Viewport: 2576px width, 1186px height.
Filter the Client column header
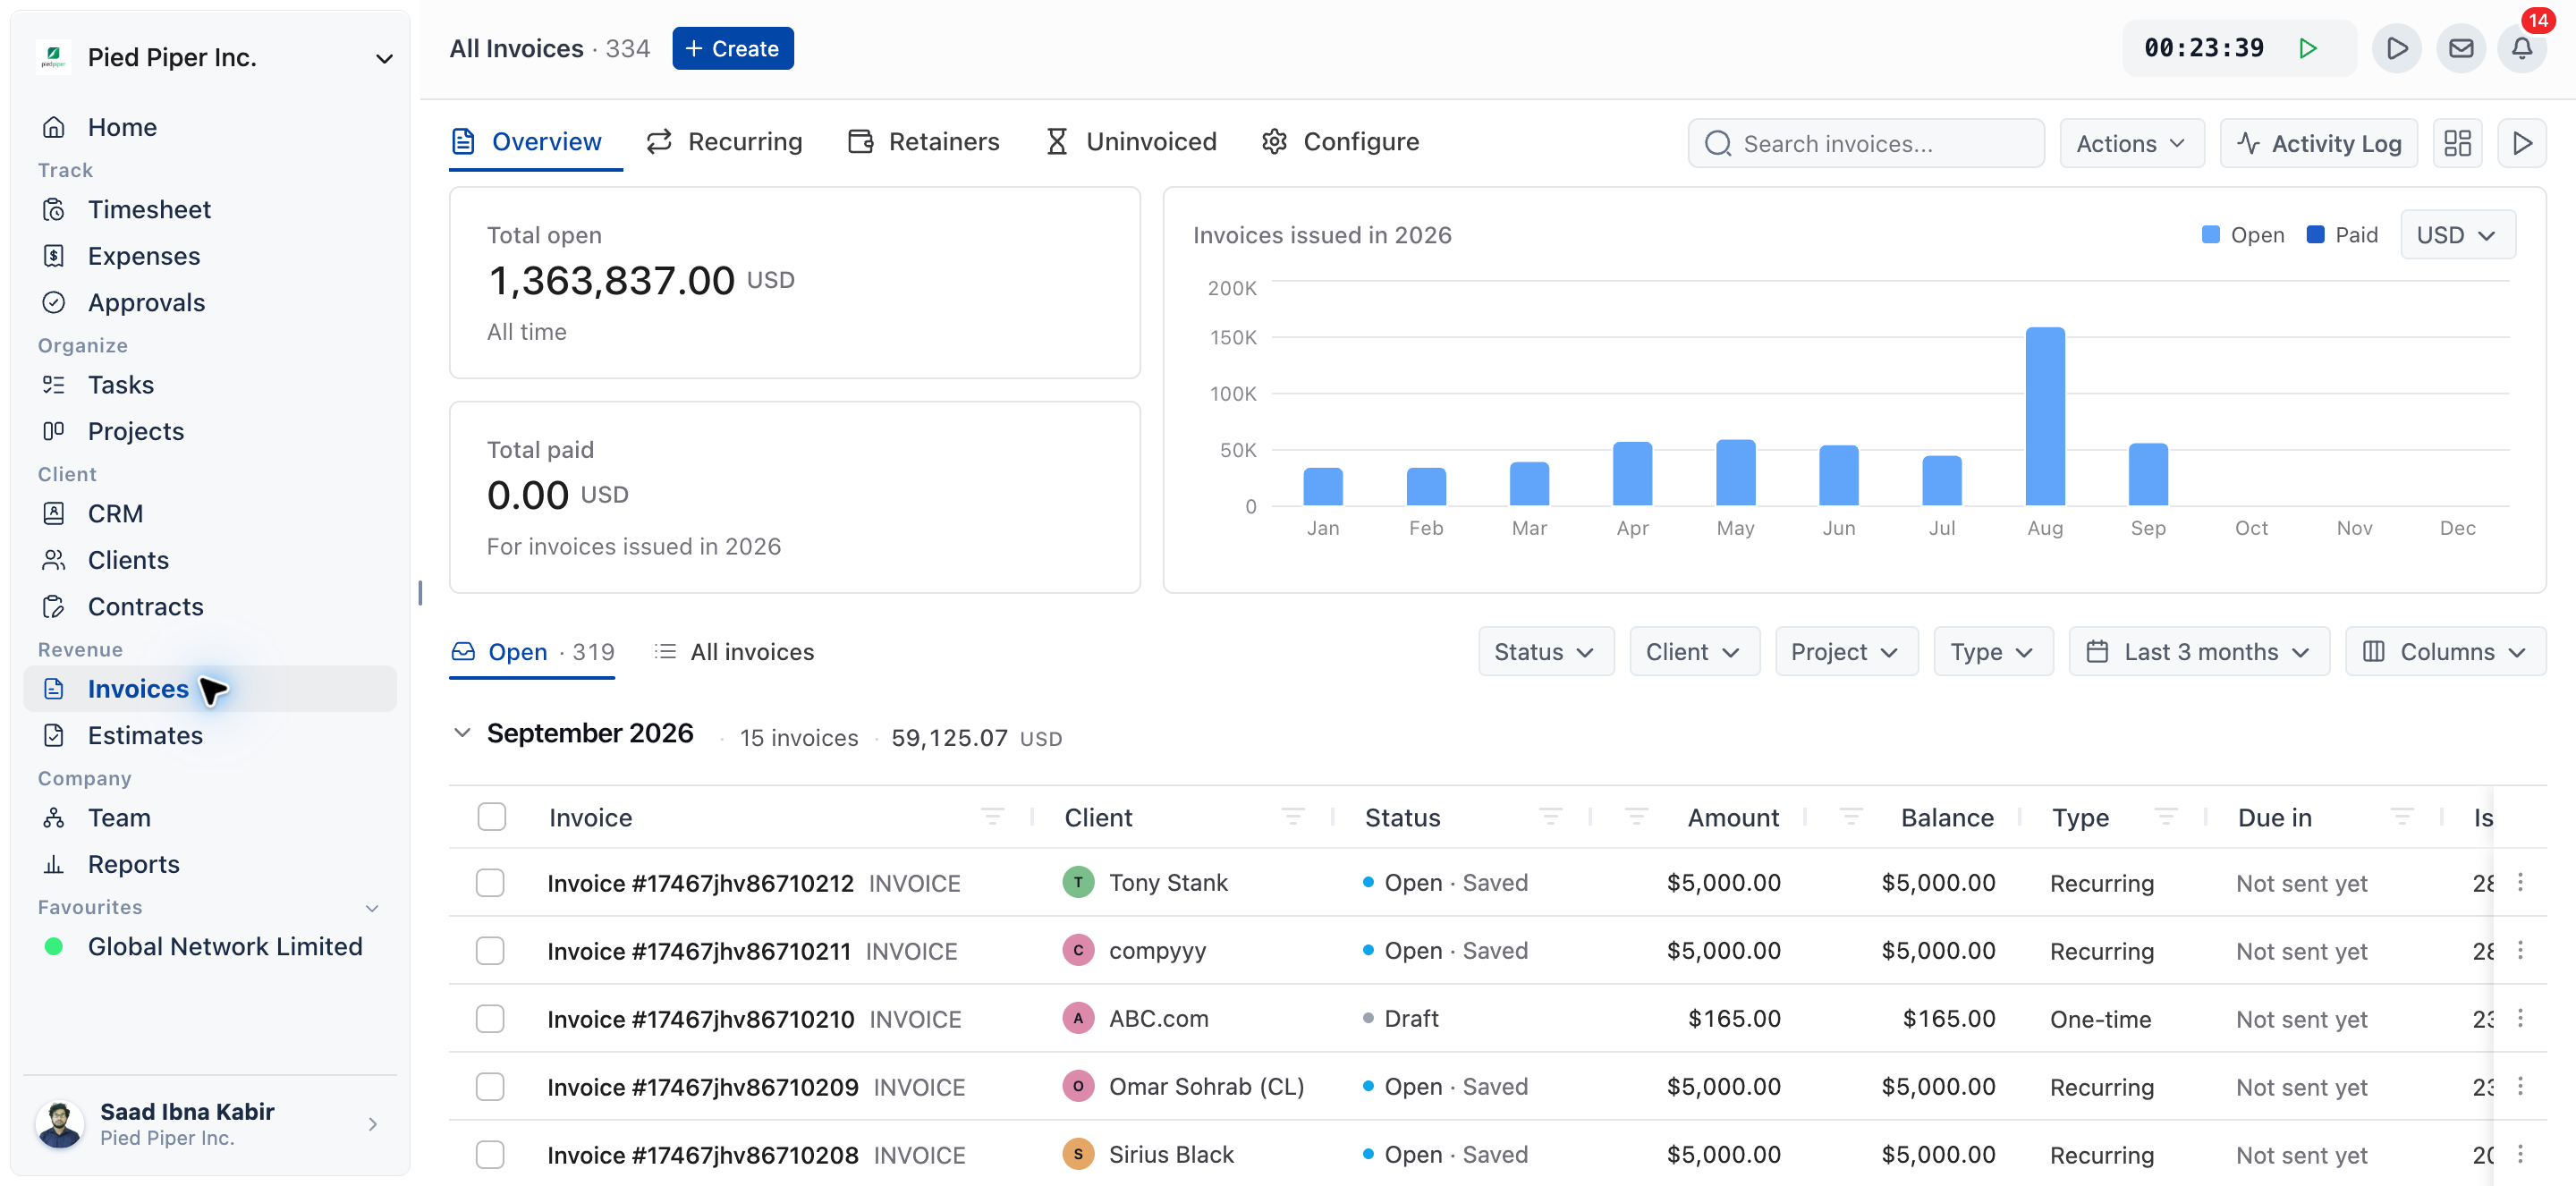(x=1293, y=817)
